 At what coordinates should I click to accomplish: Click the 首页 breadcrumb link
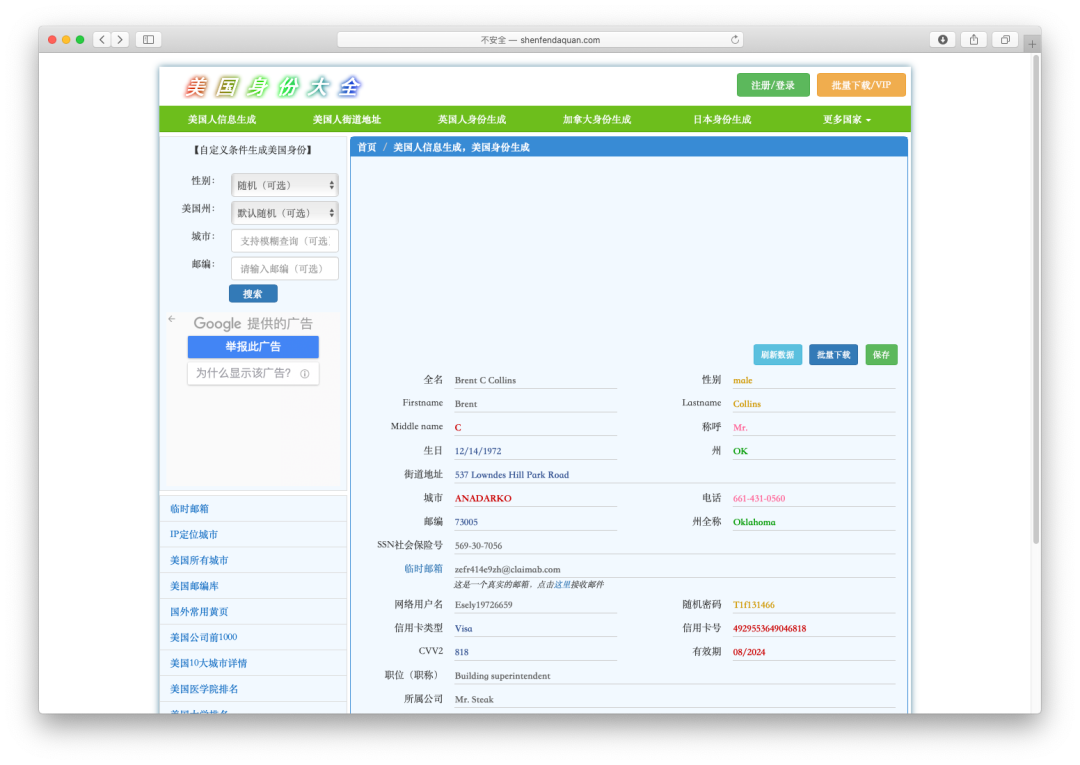point(367,147)
